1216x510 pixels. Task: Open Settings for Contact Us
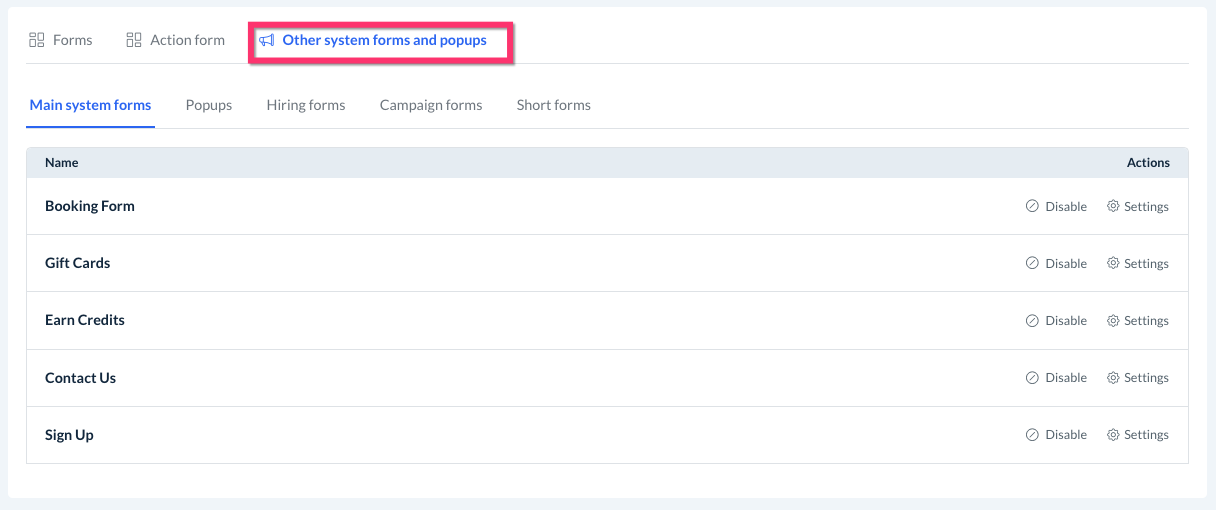pos(1146,378)
